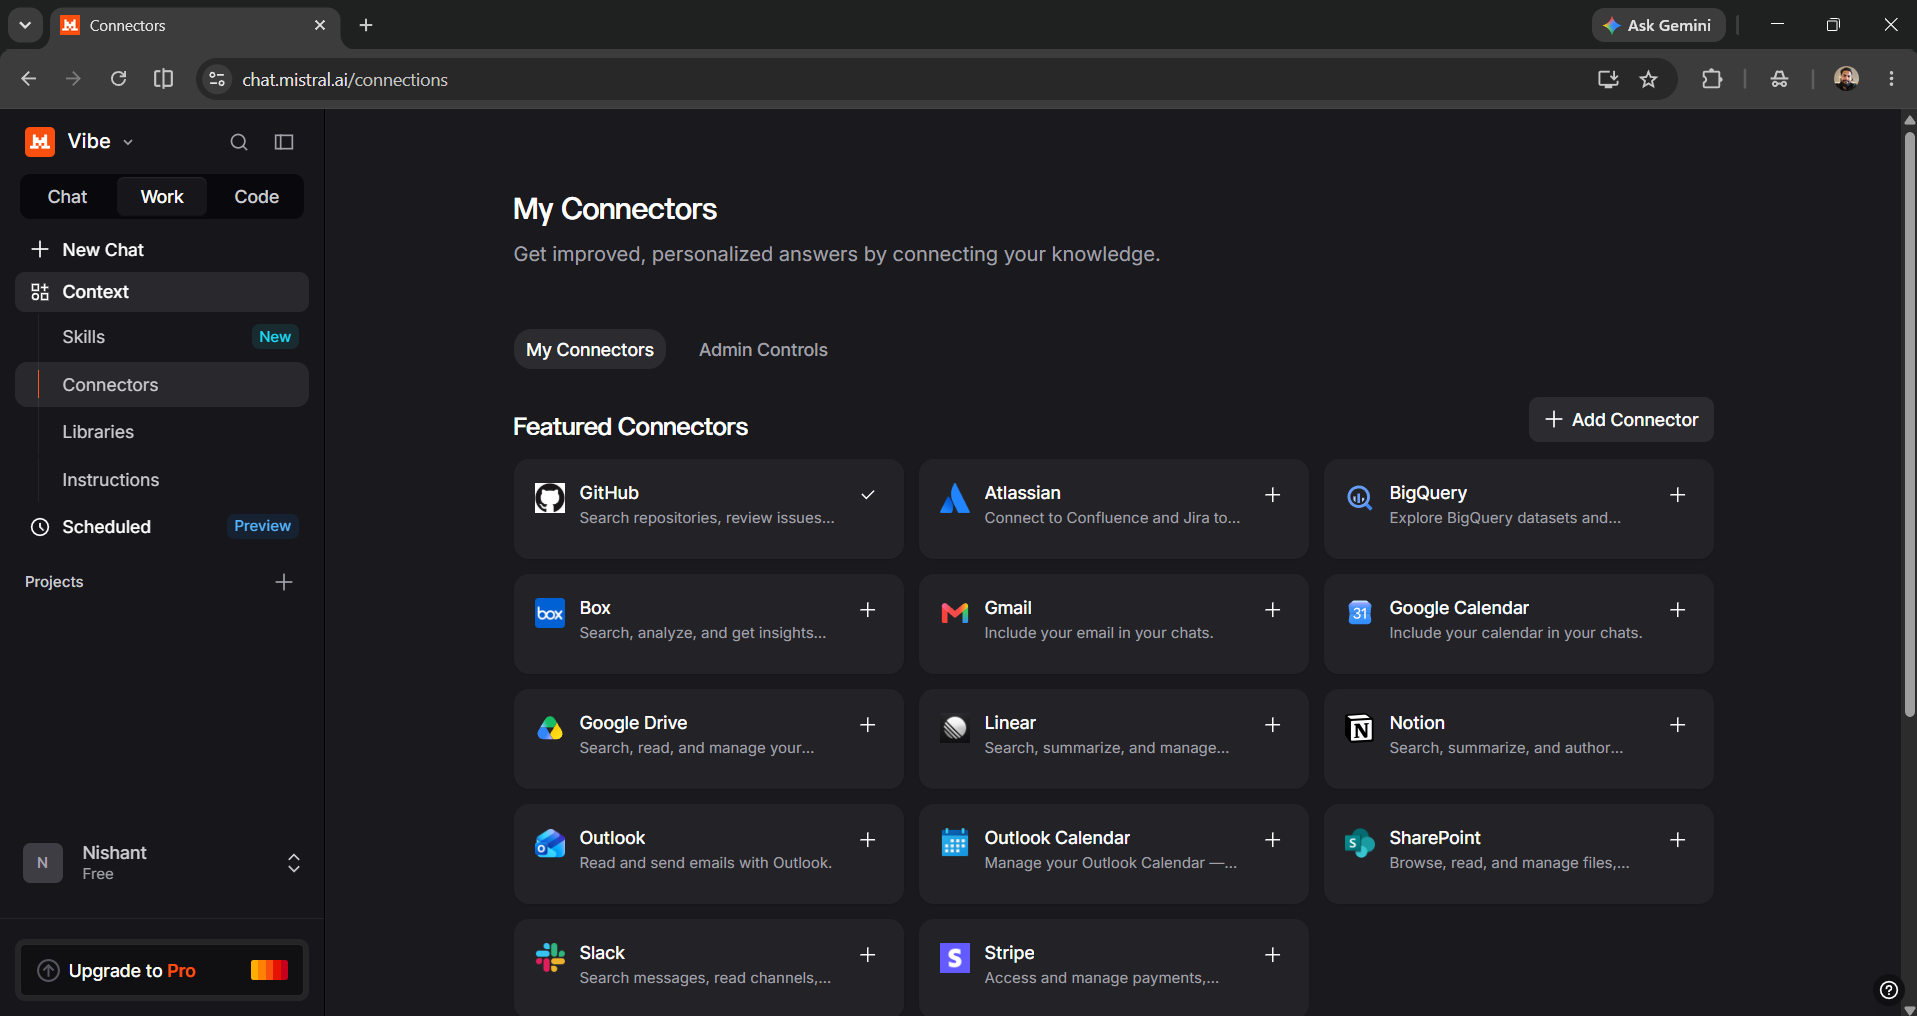Collapse sidebar with the panel toggle icon
The image size is (1917, 1016).
(x=284, y=142)
